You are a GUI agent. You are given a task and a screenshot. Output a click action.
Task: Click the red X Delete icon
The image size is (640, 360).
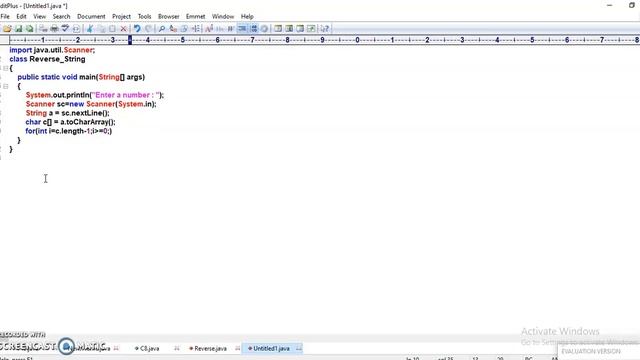pos(123,29)
